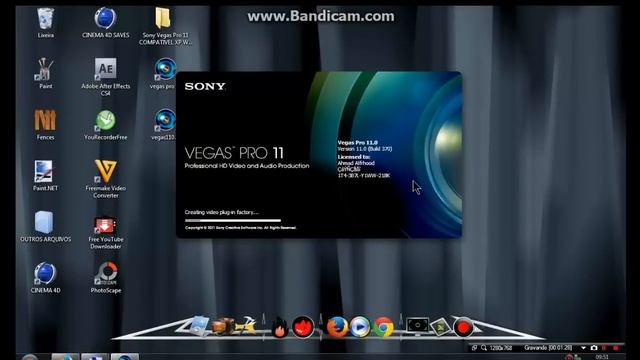Launch PhotoScape from the desktop
This screenshot has width=640, height=360.
pyautogui.click(x=105, y=278)
